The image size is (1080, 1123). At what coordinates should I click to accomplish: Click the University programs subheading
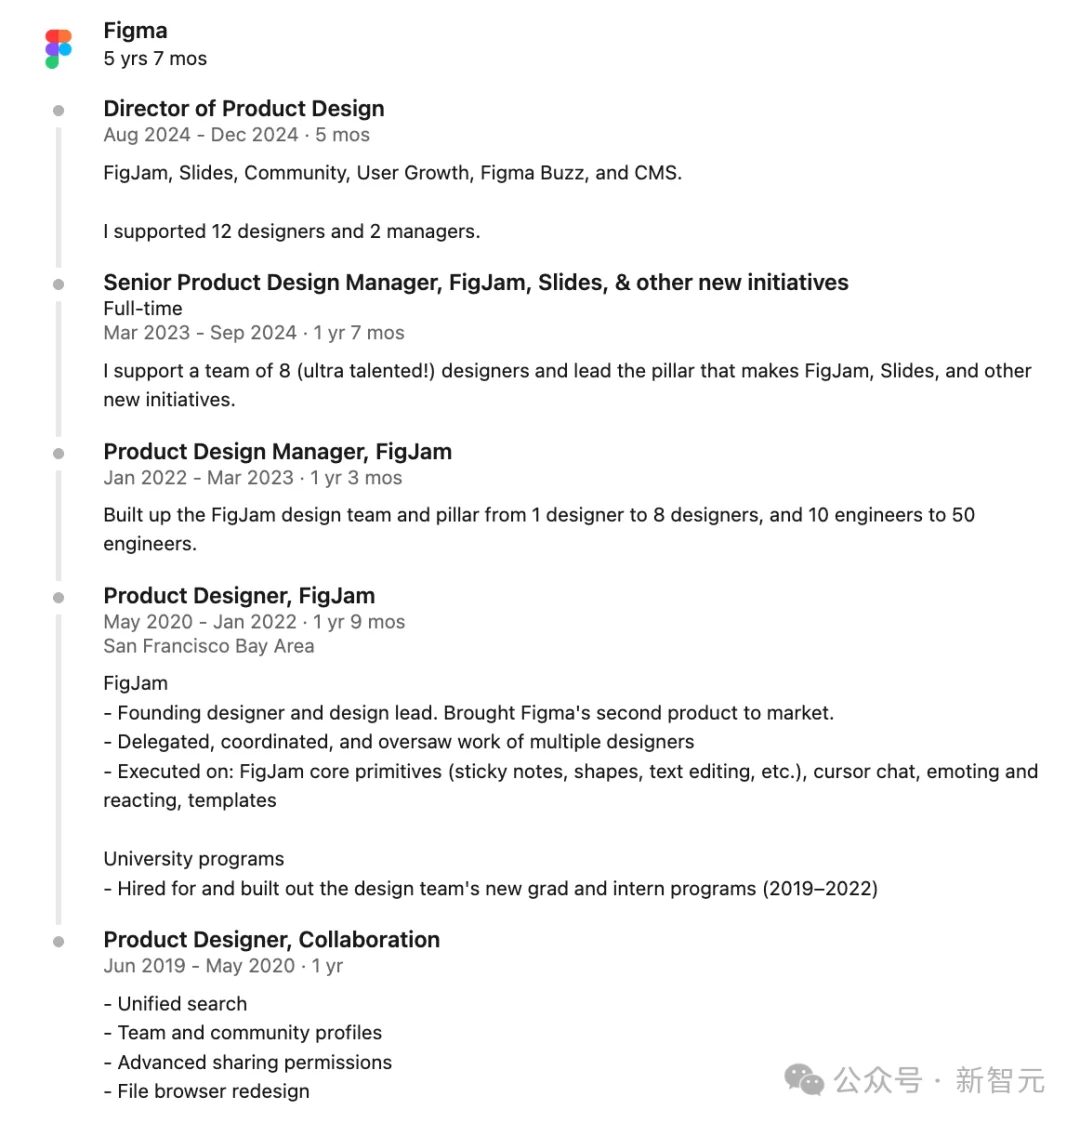(193, 859)
